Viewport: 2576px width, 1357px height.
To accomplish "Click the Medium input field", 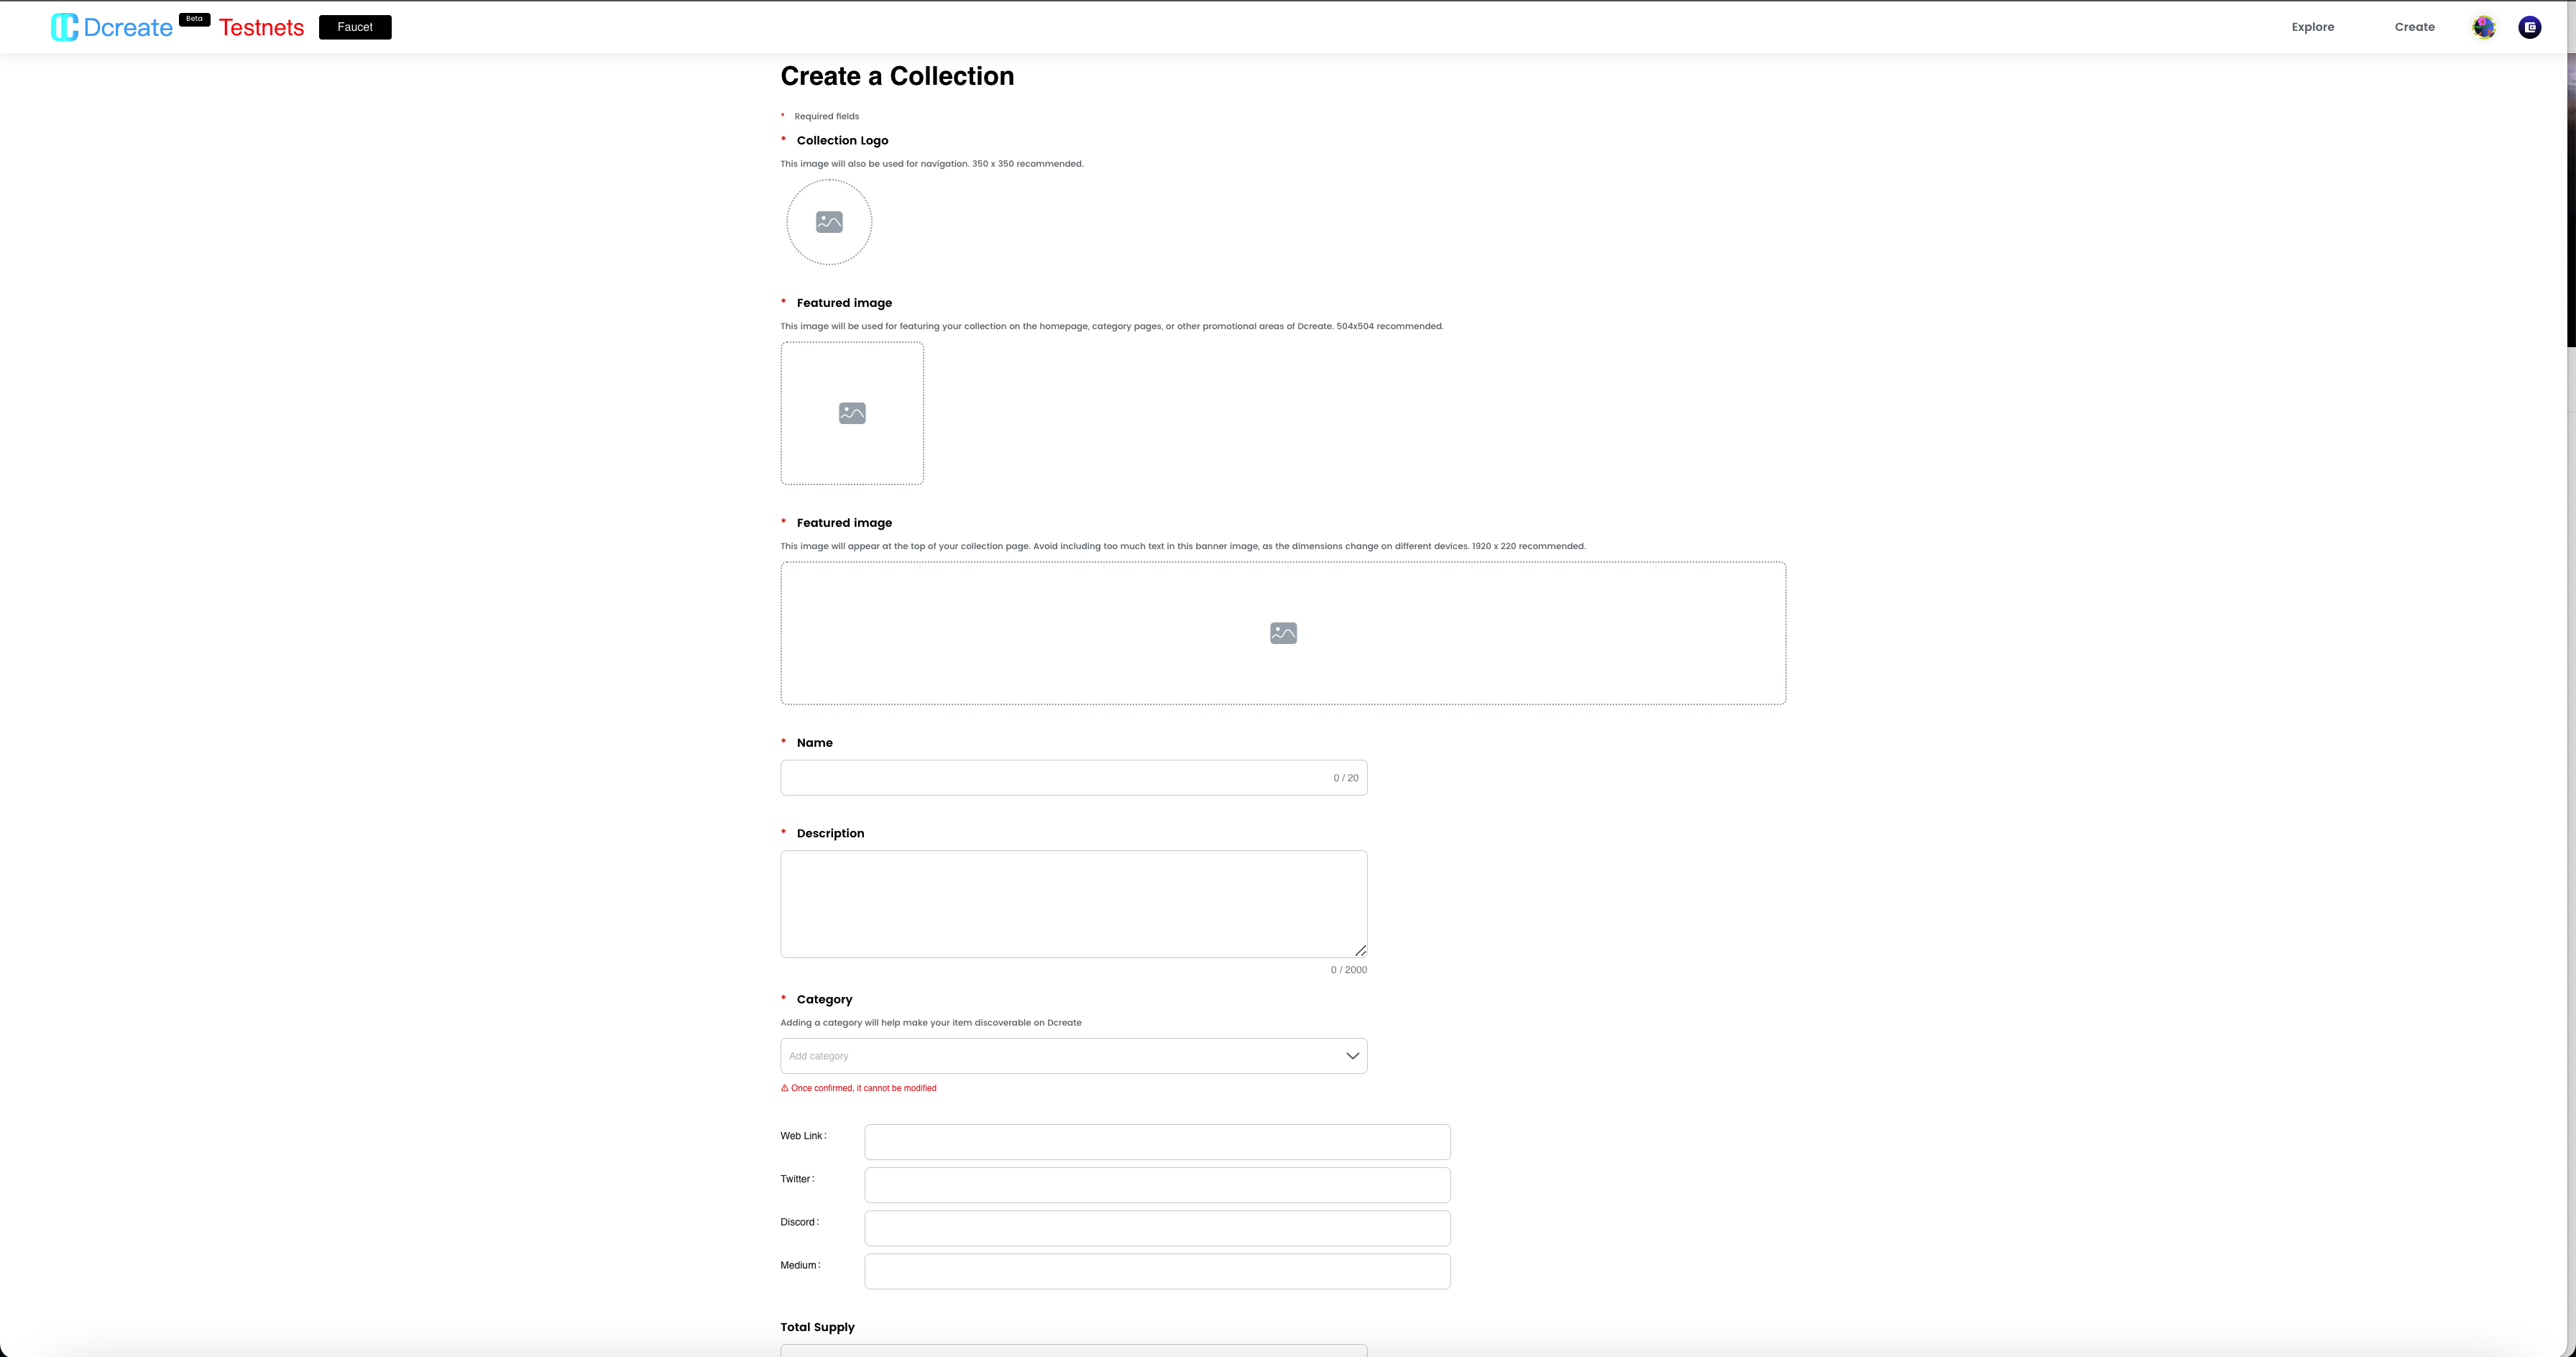I will pyautogui.click(x=1157, y=1271).
